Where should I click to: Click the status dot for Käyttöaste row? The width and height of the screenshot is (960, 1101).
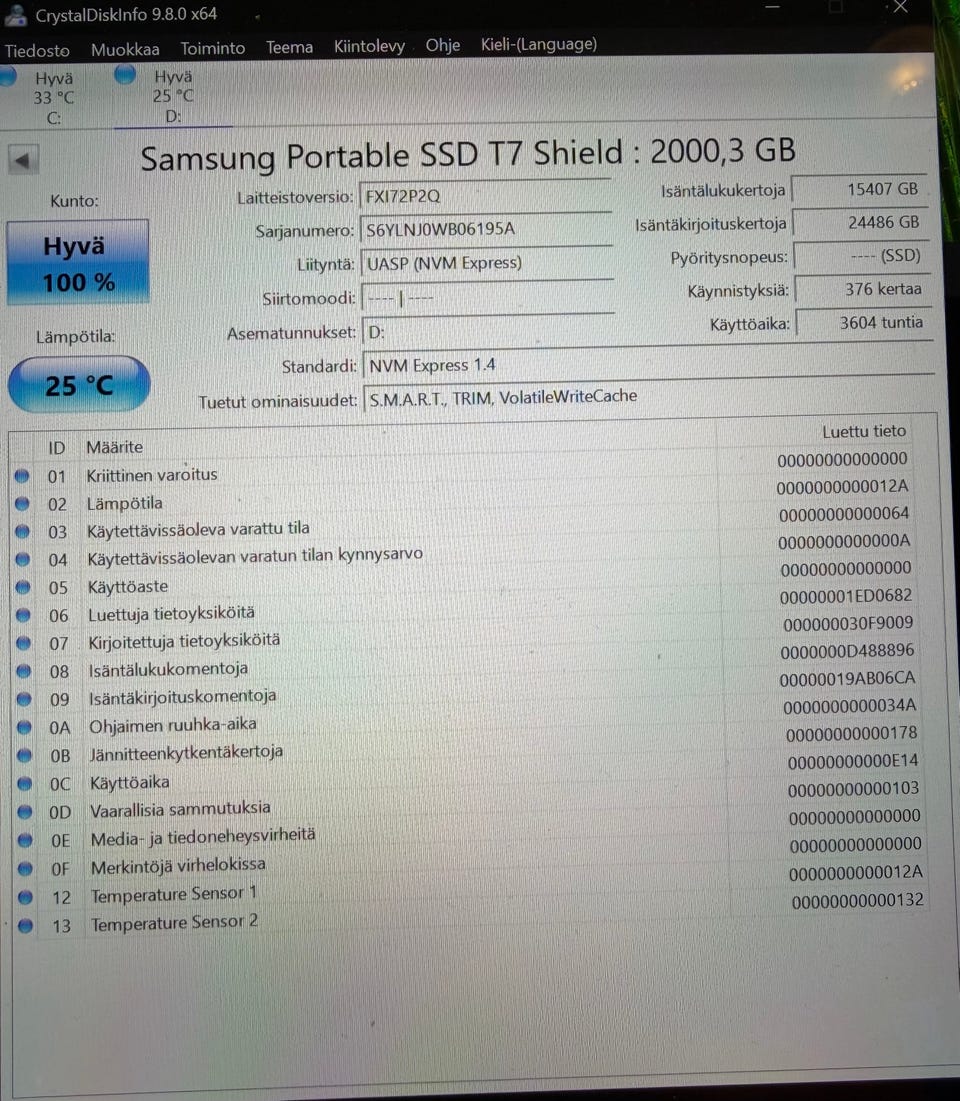(23, 587)
